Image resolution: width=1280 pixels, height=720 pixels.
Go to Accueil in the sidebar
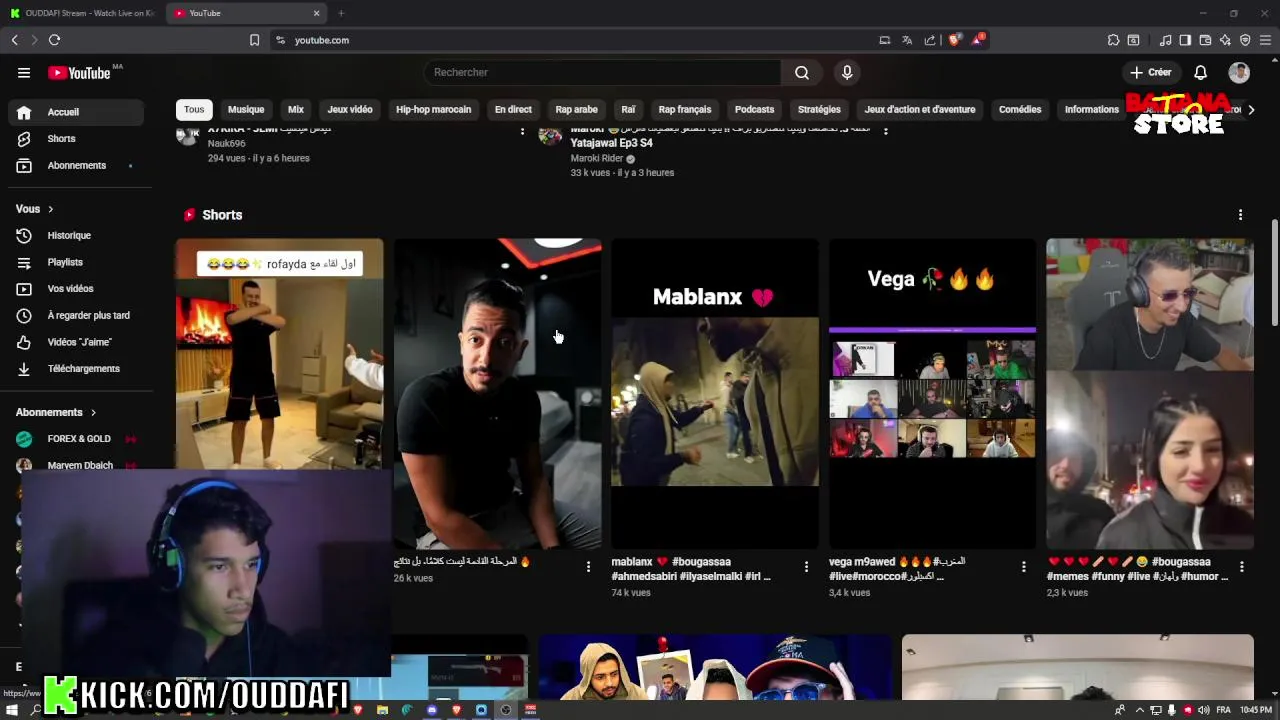click(x=77, y=112)
